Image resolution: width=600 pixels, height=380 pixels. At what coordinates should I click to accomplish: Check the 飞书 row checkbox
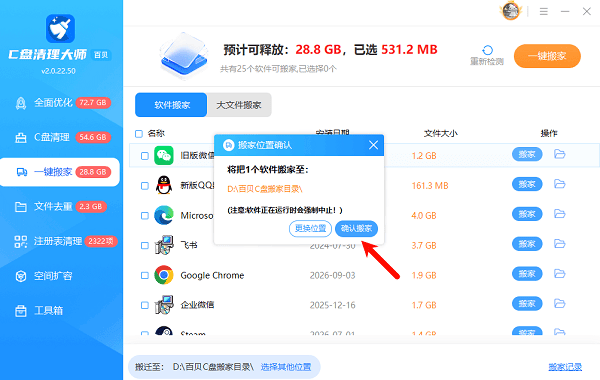[x=145, y=245]
